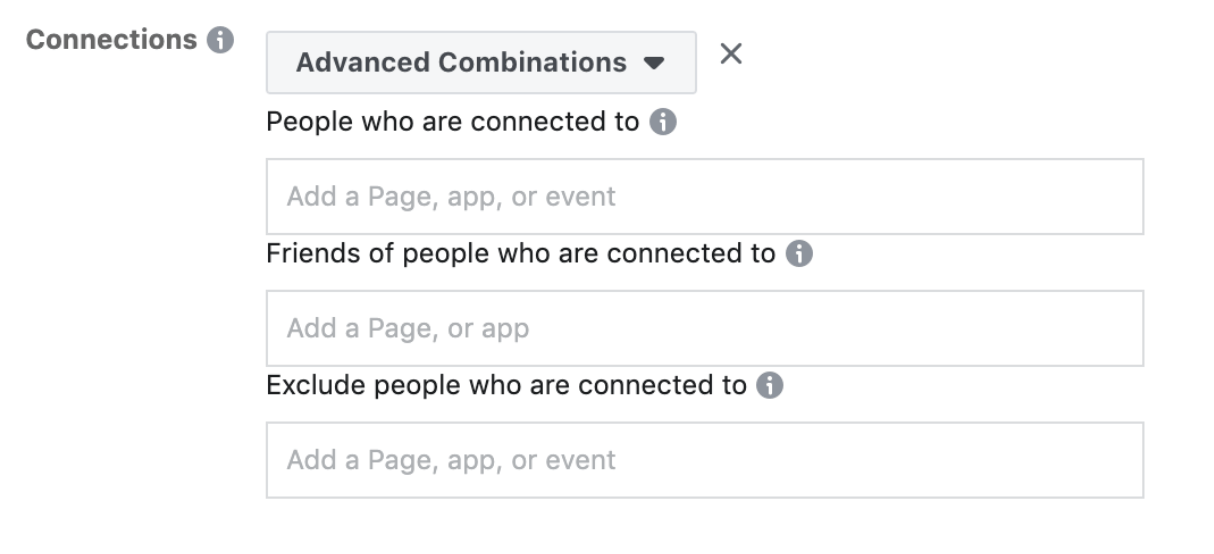1214x554 pixels.
Task: View info icon next to Exclude people
Action: coord(769,386)
